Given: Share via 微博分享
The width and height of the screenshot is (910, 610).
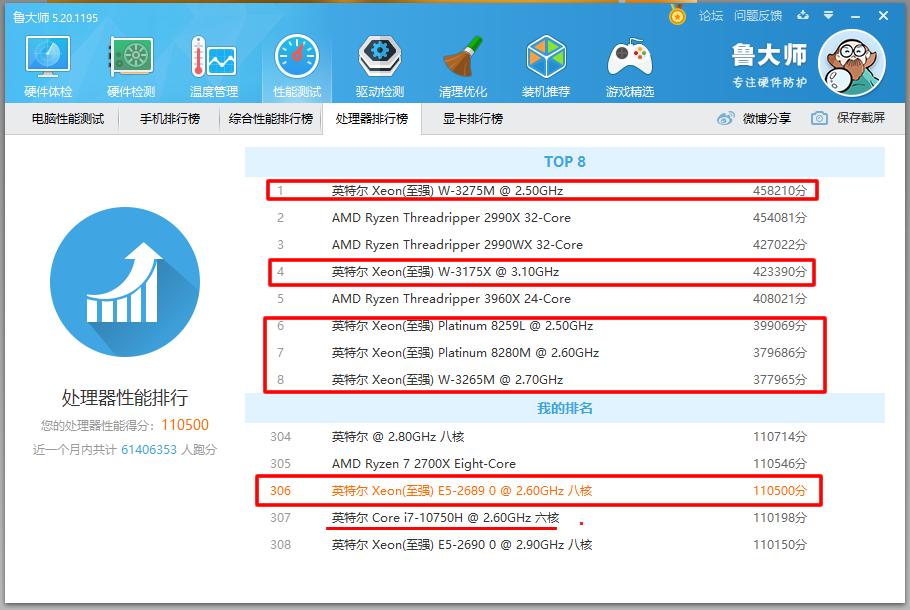Looking at the screenshot, I should coord(767,118).
